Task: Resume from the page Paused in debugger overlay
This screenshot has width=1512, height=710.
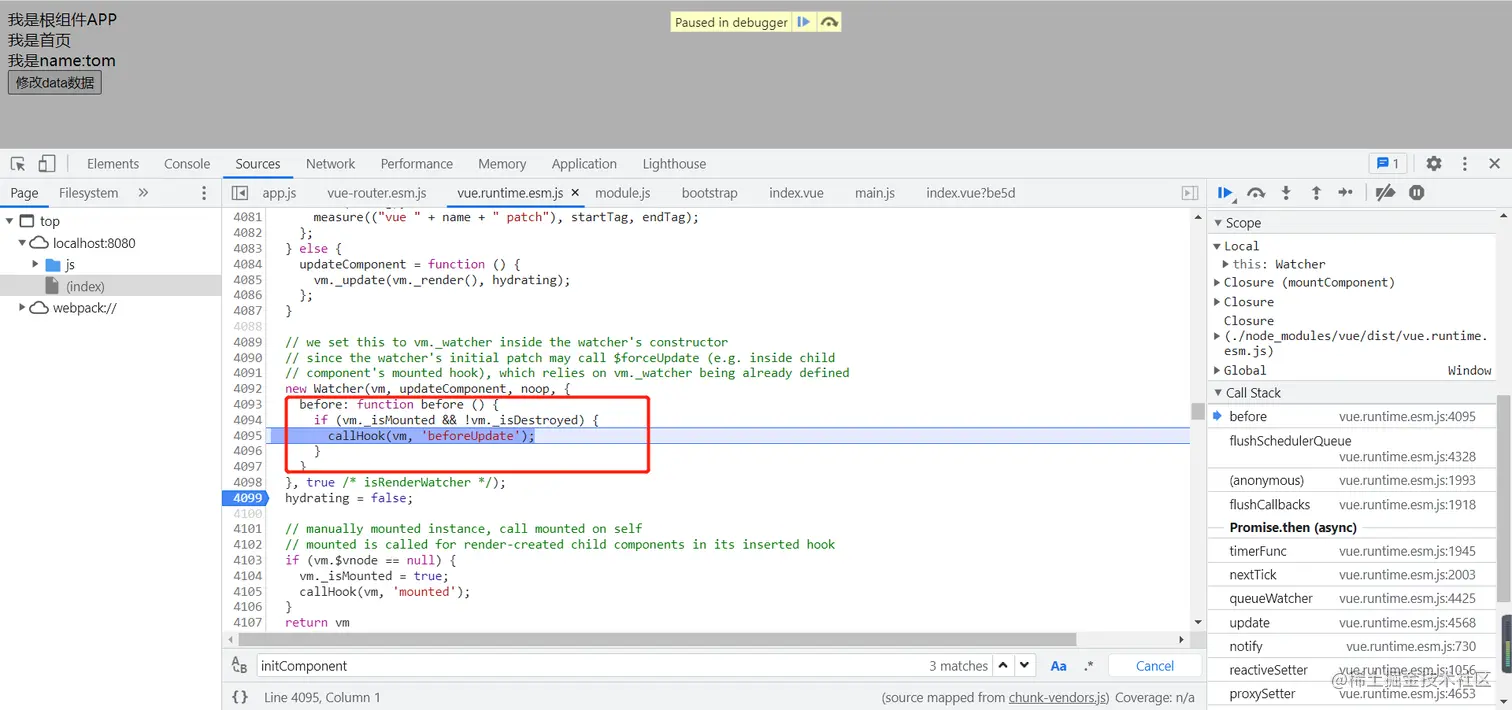Action: pos(804,22)
